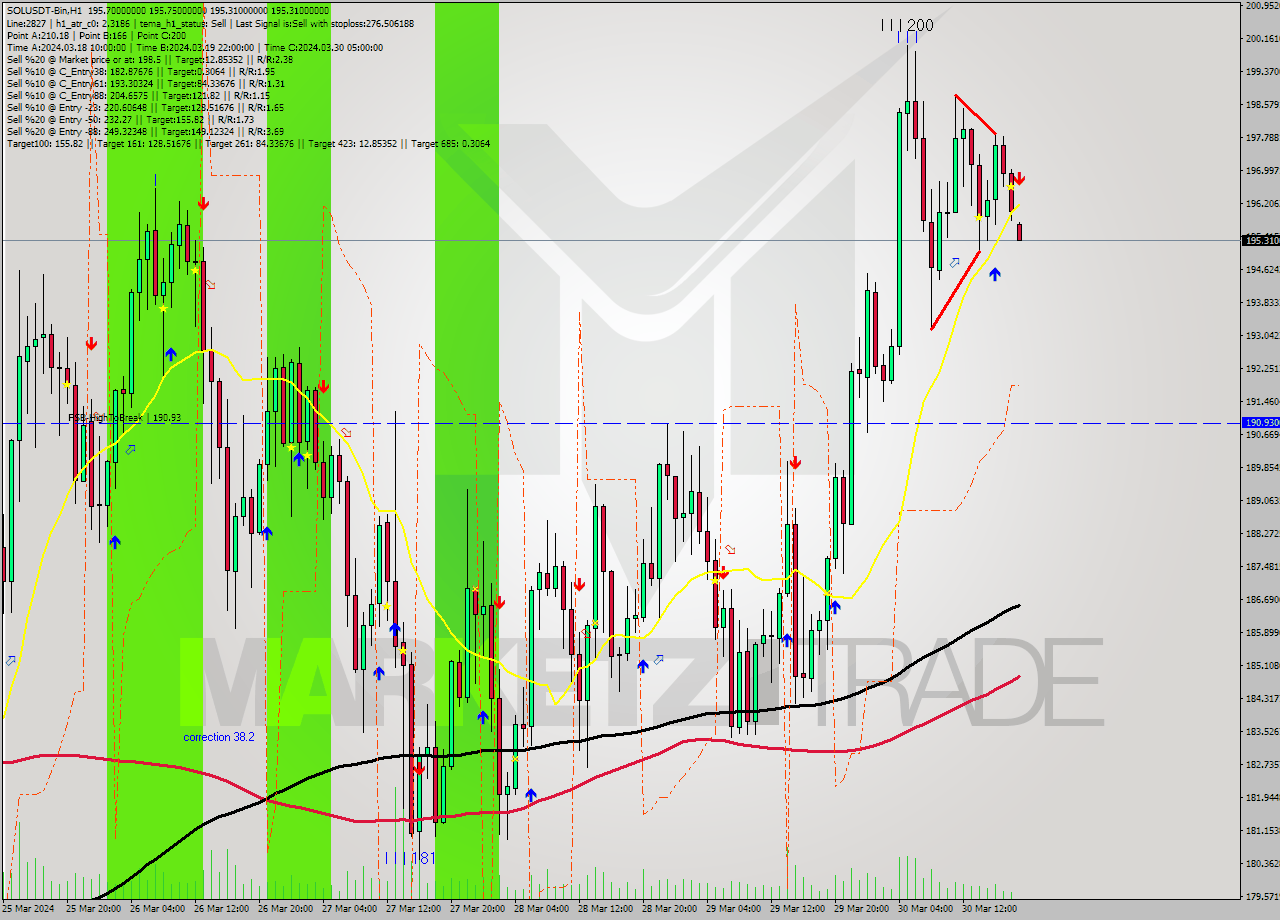This screenshot has height=920, width=1280.
Task: Select the '27 Mar 20:00' time label
Action: point(480,909)
